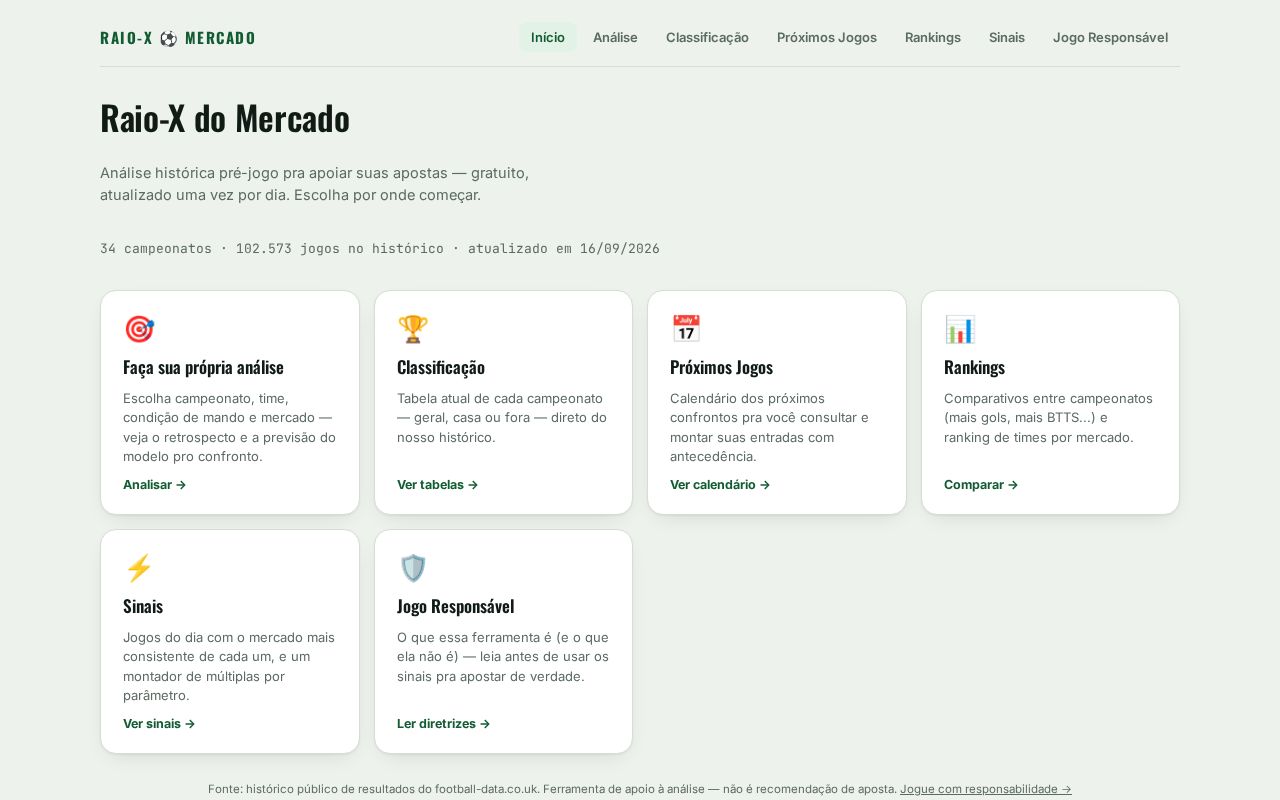Follow the Ver sinais → link
1280x800 pixels.
(159, 724)
